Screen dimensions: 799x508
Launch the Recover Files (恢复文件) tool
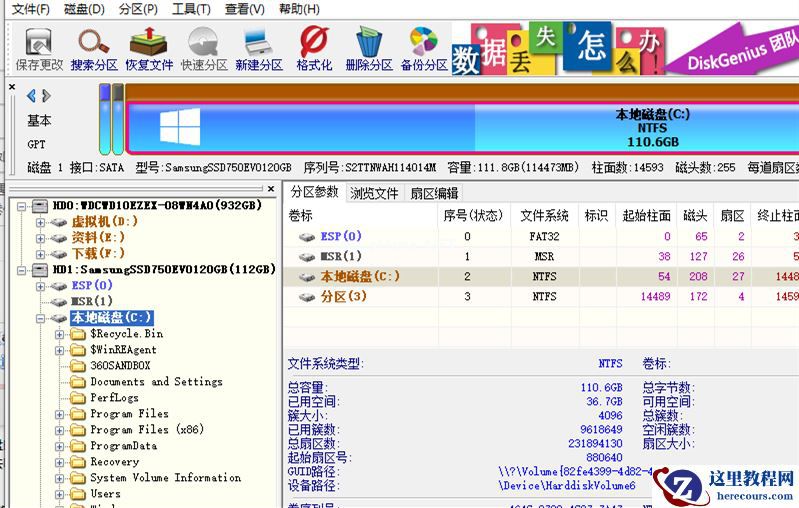(149, 49)
